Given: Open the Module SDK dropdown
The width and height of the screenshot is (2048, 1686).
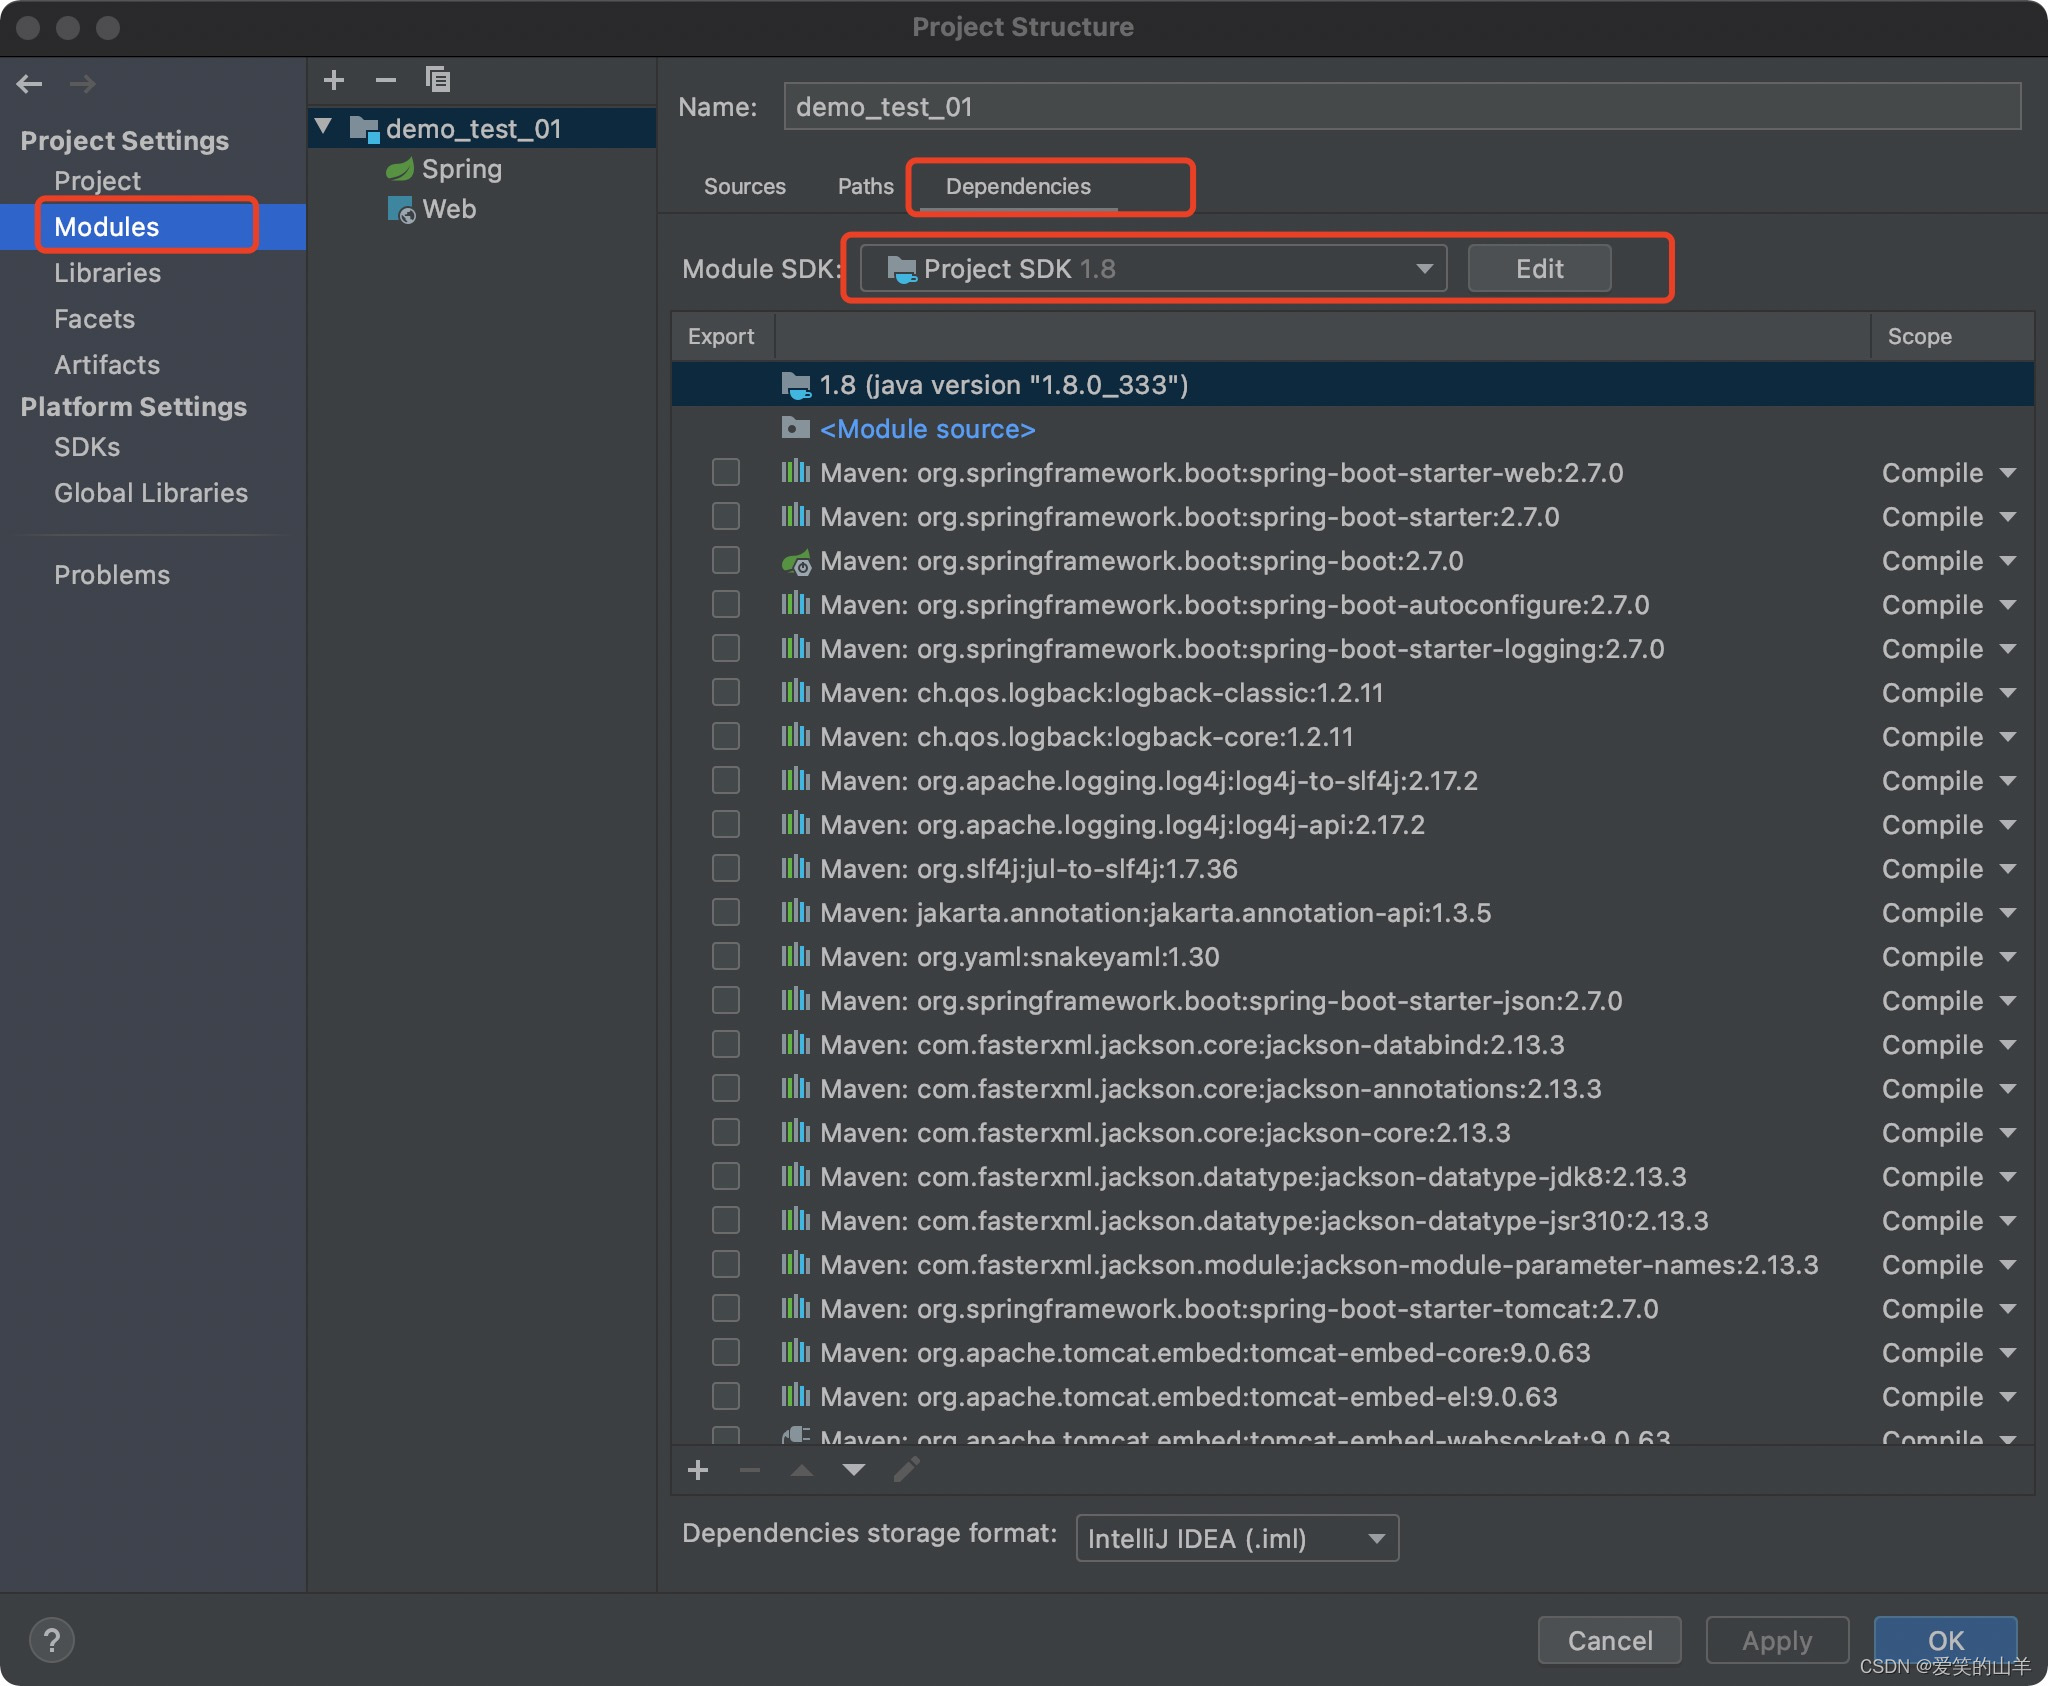Looking at the screenshot, I should click(1153, 268).
